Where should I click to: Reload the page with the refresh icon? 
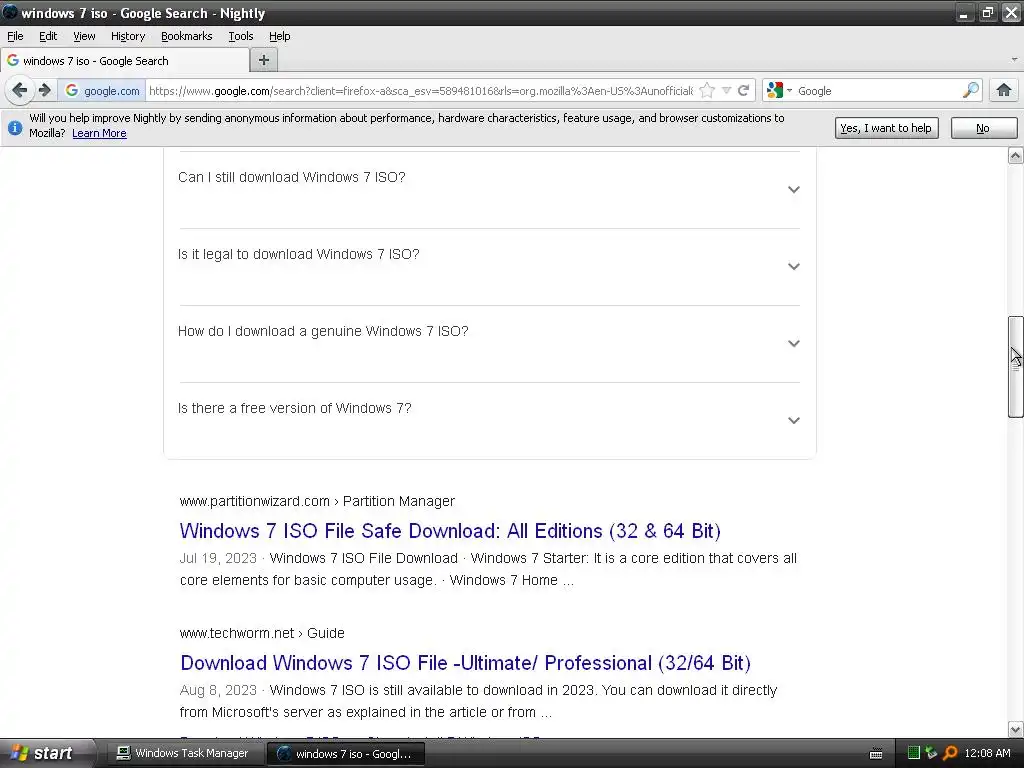click(x=743, y=91)
